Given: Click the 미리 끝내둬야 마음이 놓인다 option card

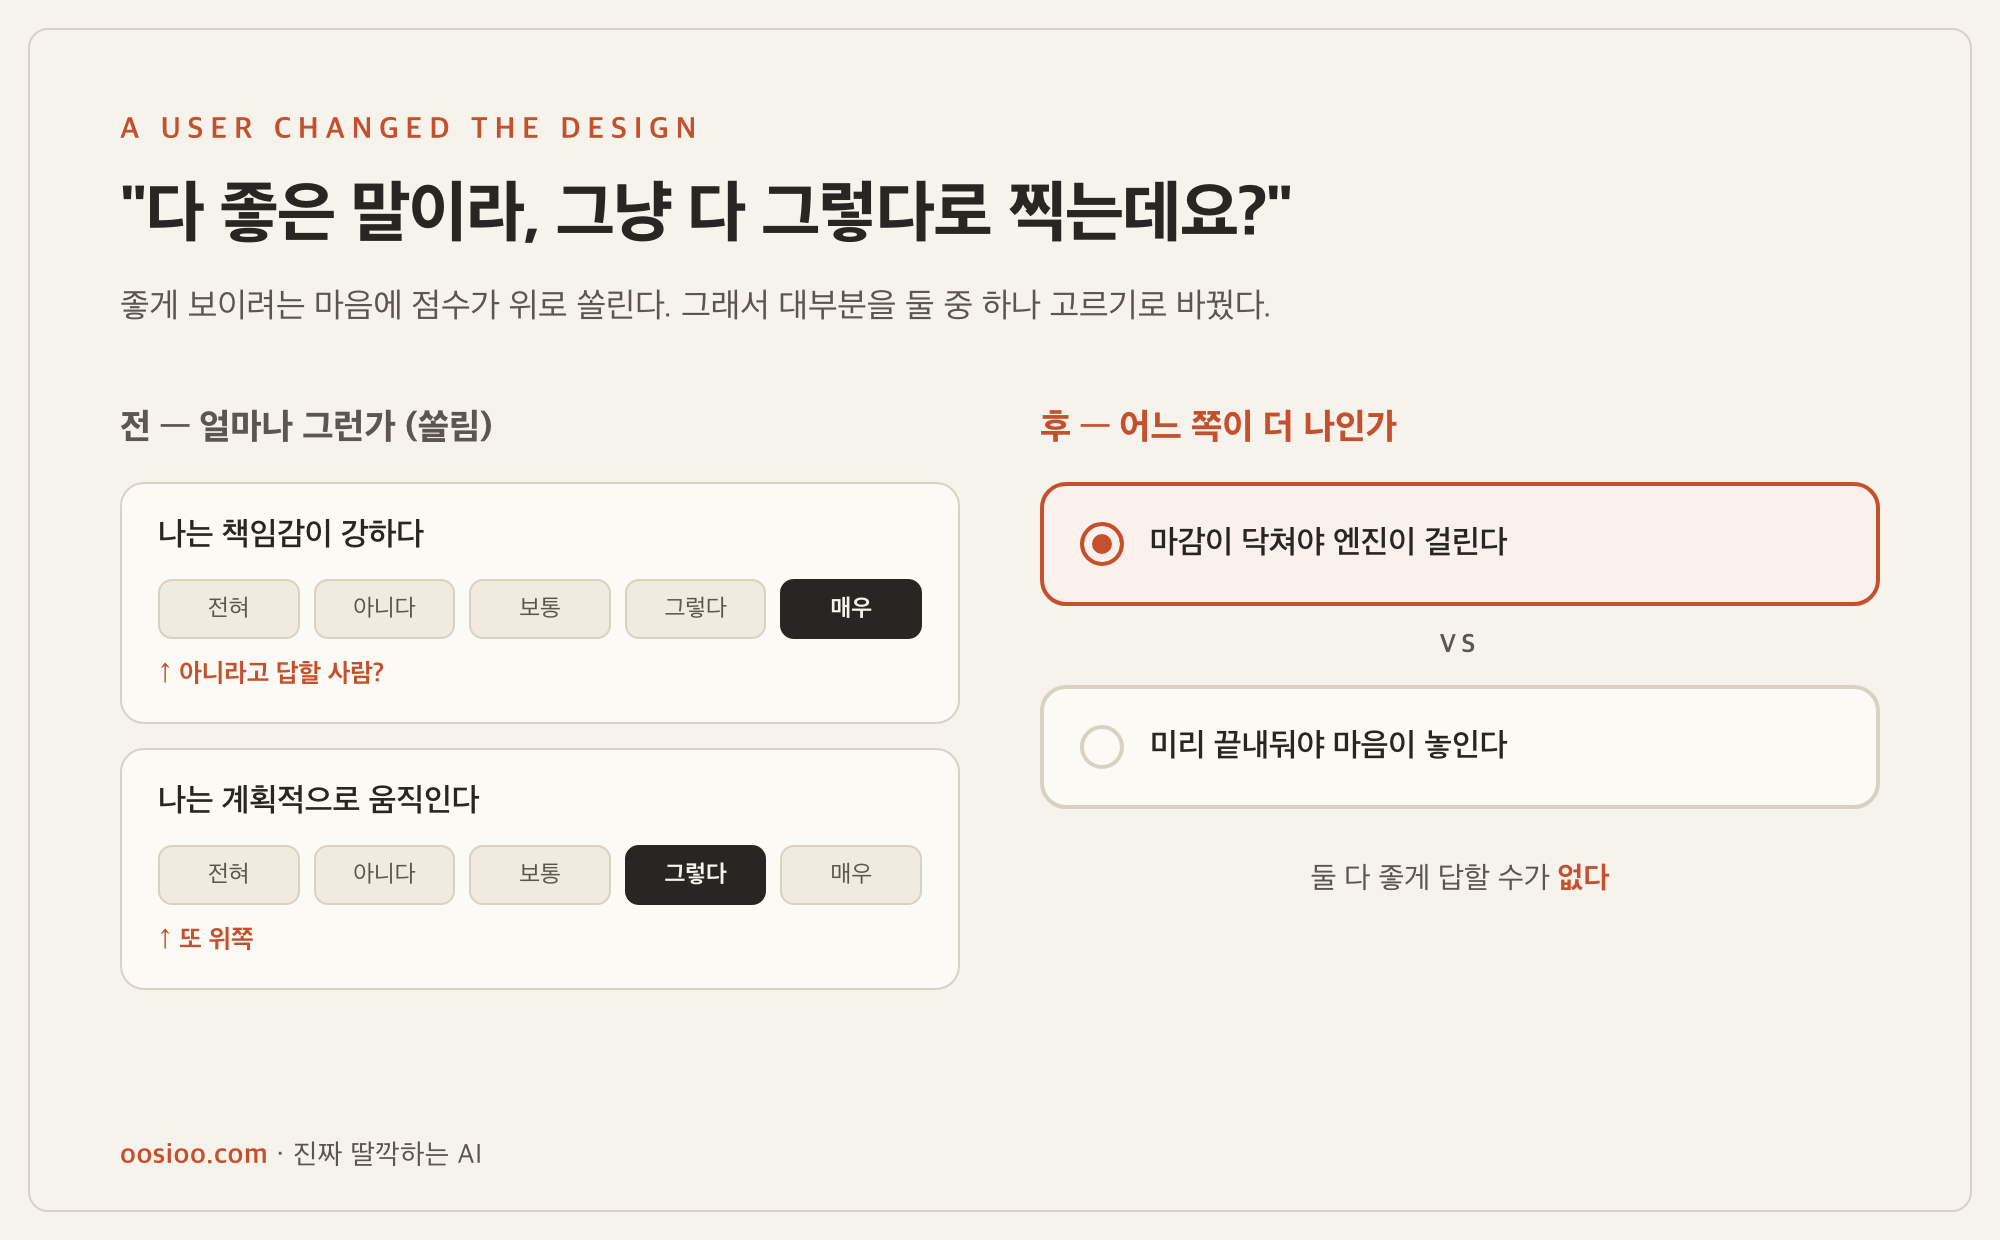Looking at the screenshot, I should click(1460, 747).
